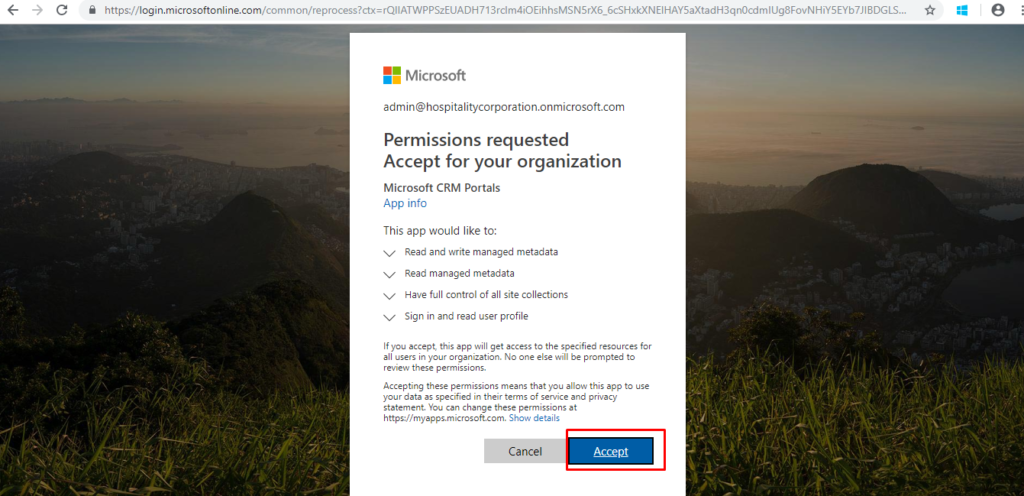
Task: Expand "Have full control of all site collections"
Action: point(390,296)
